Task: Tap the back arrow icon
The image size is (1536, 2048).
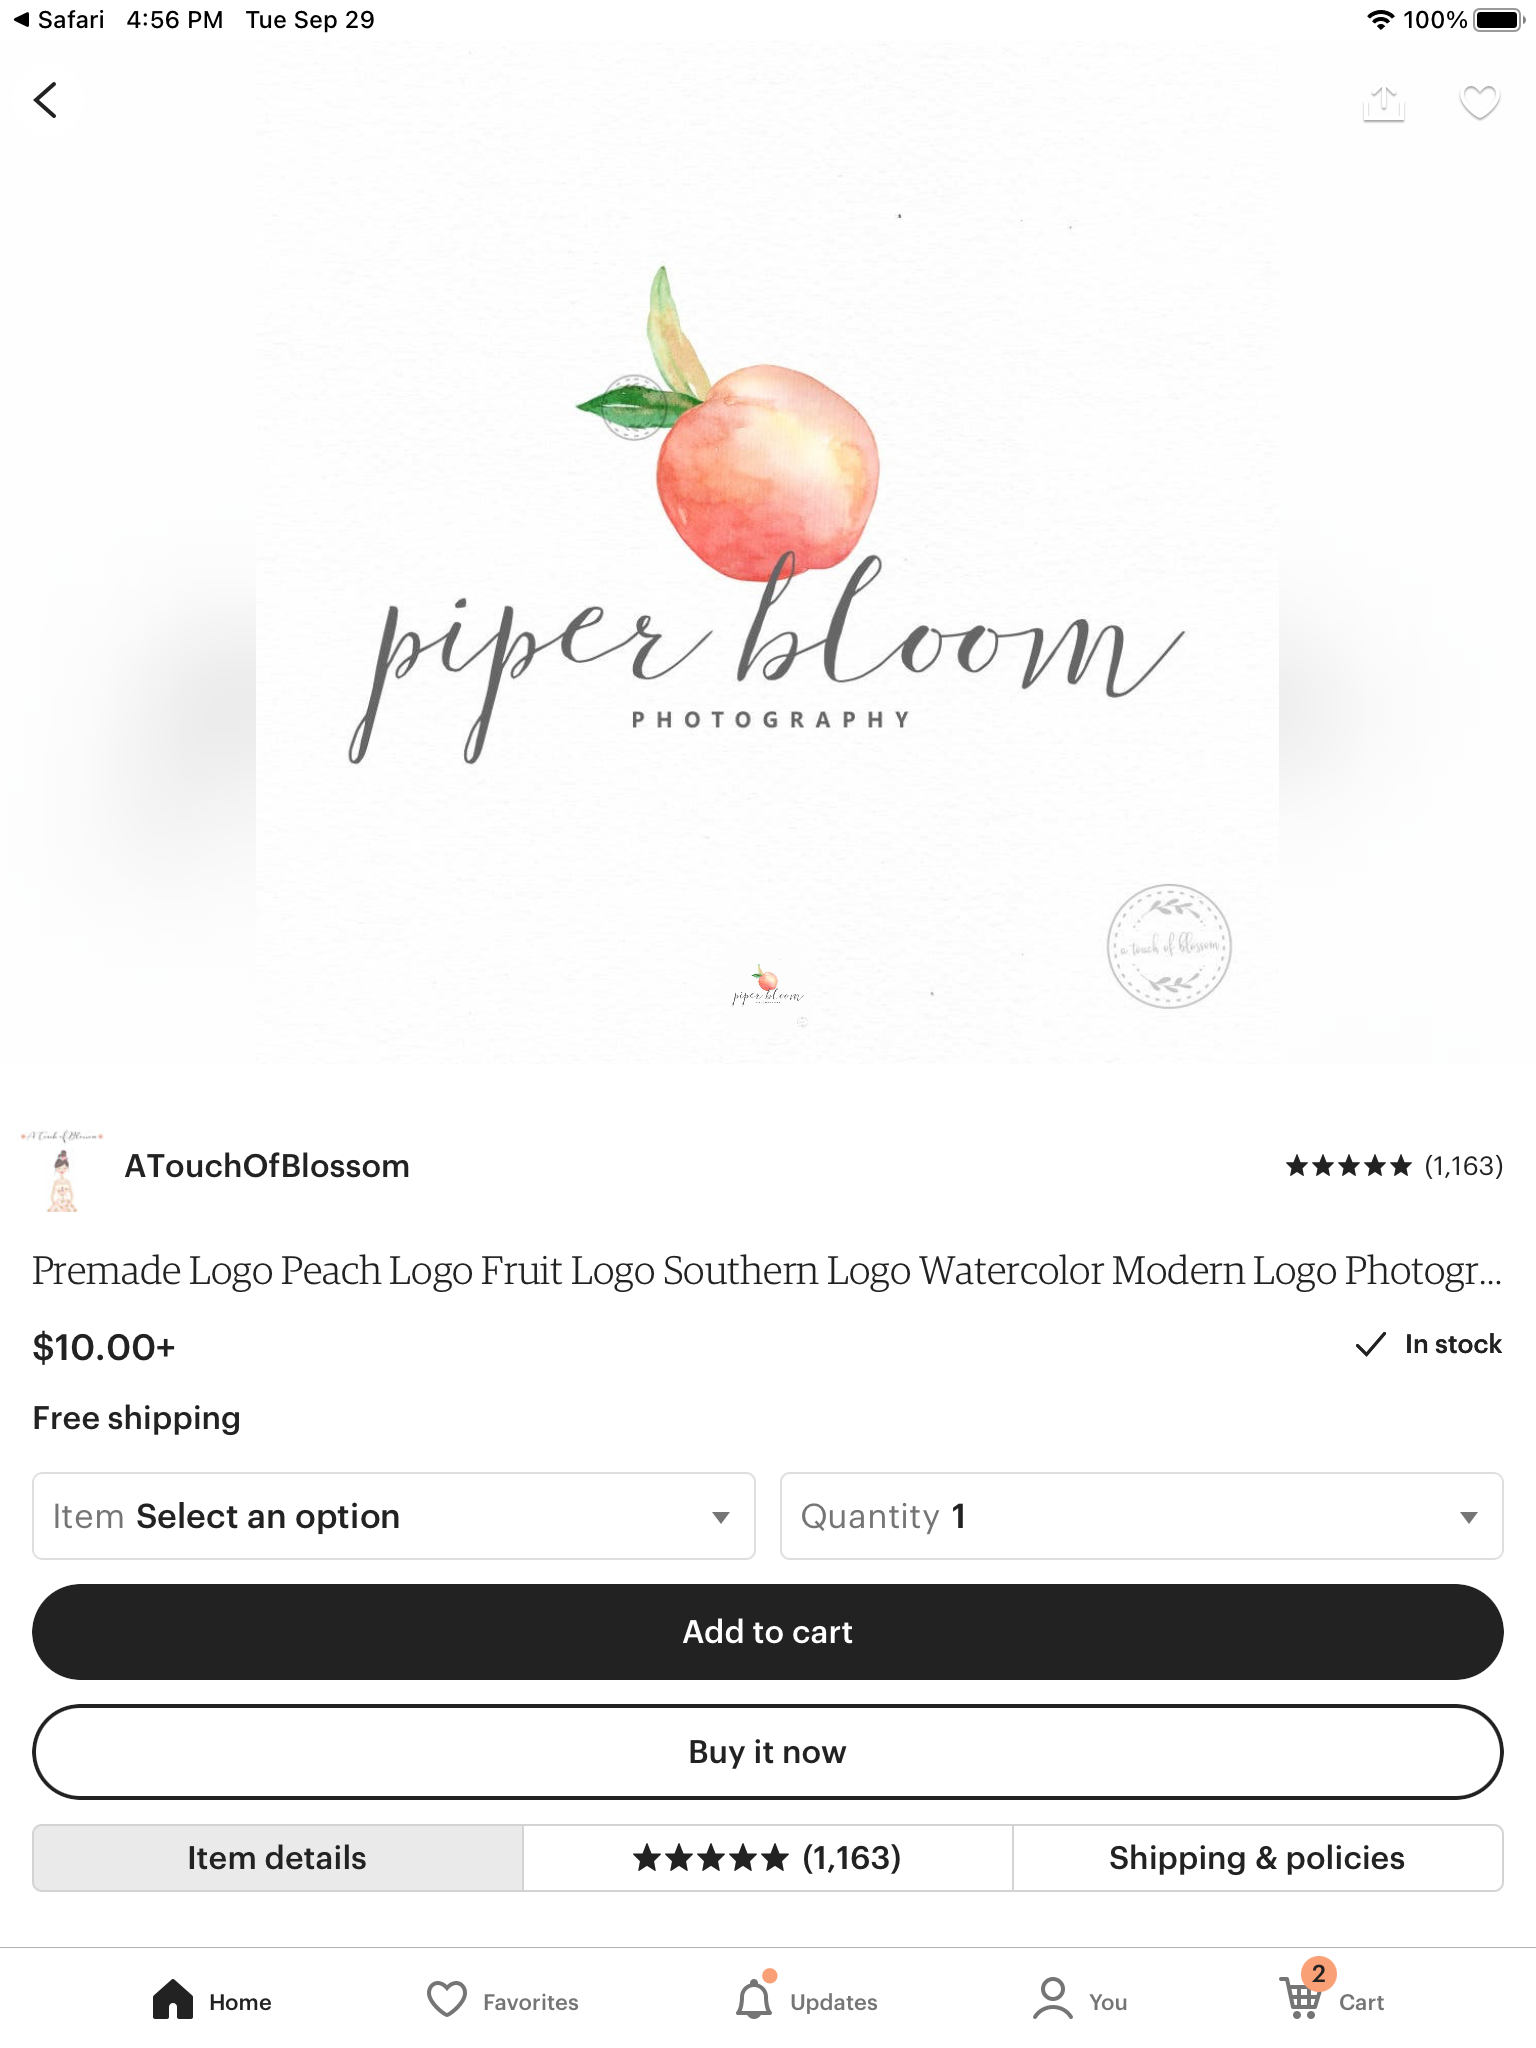Action: click(46, 100)
